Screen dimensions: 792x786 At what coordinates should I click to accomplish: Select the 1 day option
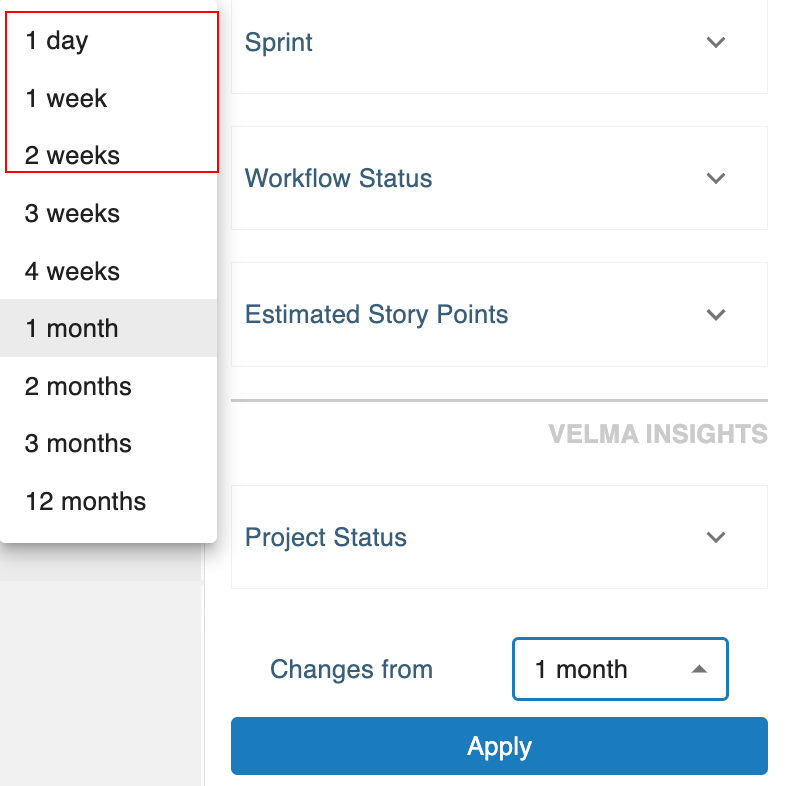point(57,41)
